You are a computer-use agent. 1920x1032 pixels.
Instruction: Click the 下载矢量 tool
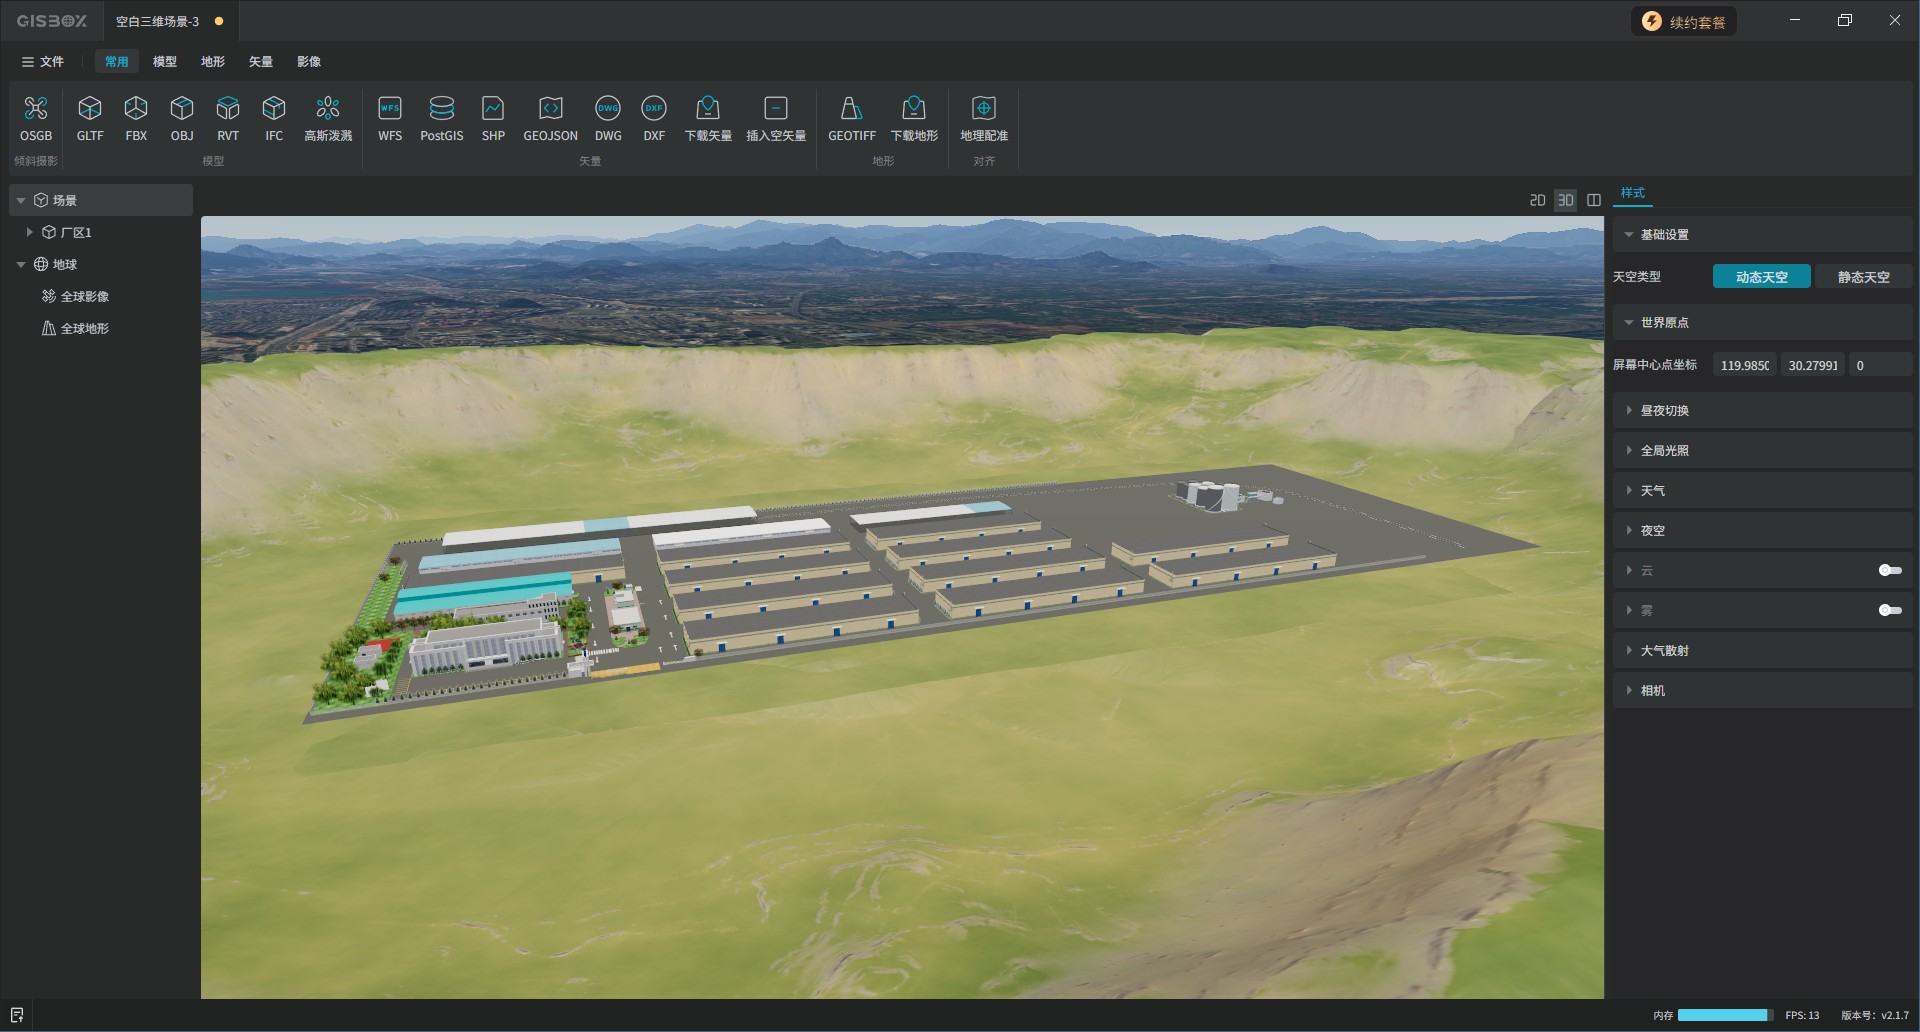(x=708, y=118)
